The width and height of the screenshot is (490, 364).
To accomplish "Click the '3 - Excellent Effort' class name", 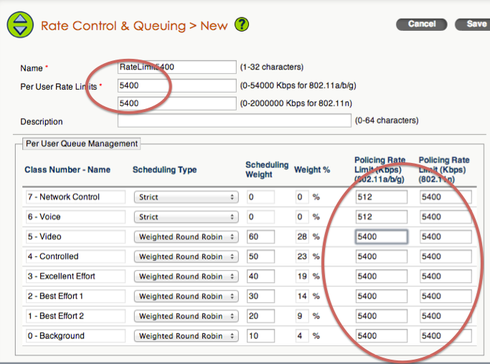I will pos(76,276).
